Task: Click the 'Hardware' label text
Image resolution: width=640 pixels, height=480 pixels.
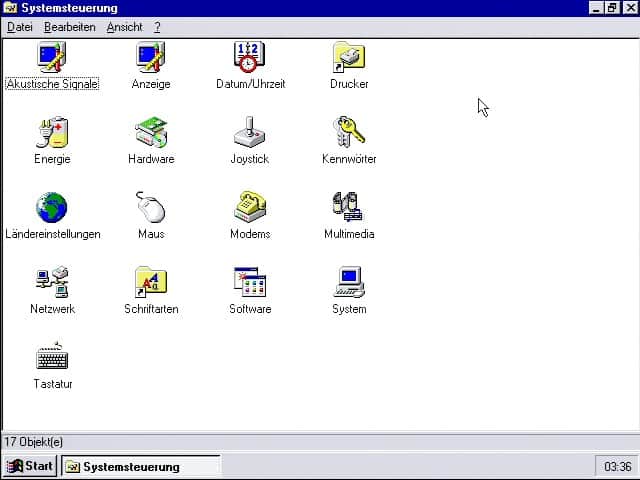Action: pos(151,159)
